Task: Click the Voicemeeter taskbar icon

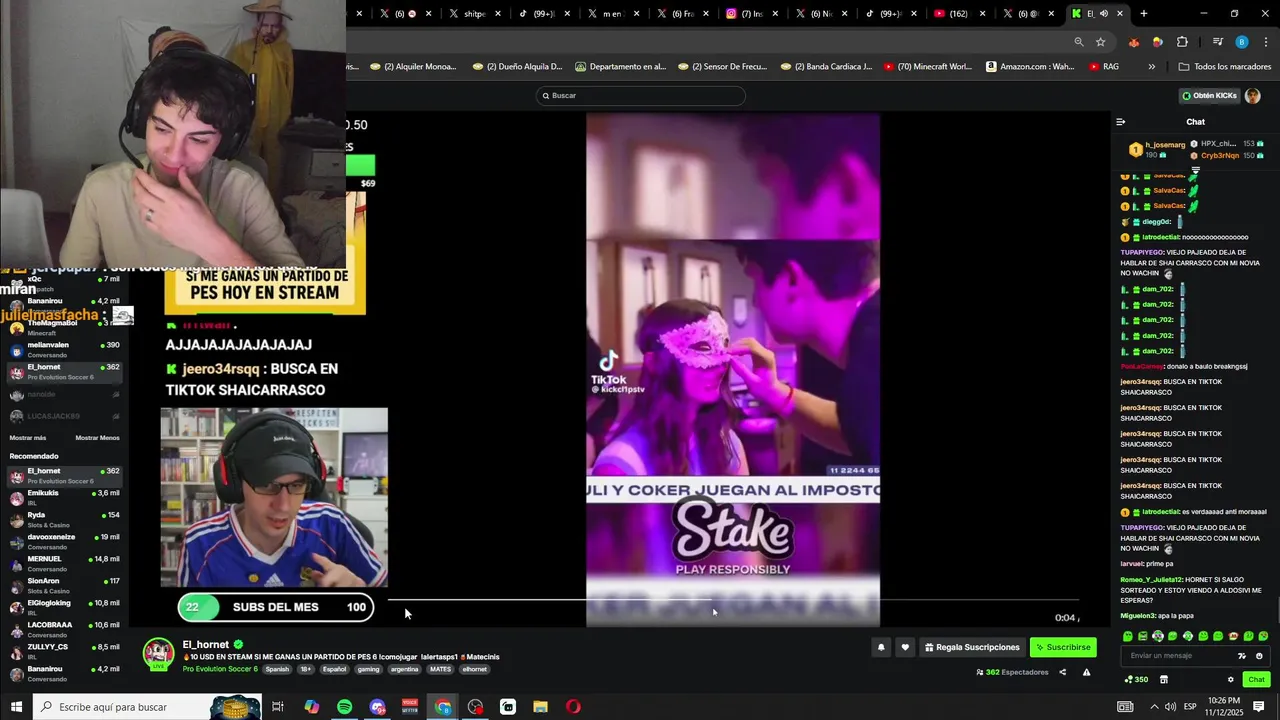Action: [410, 707]
